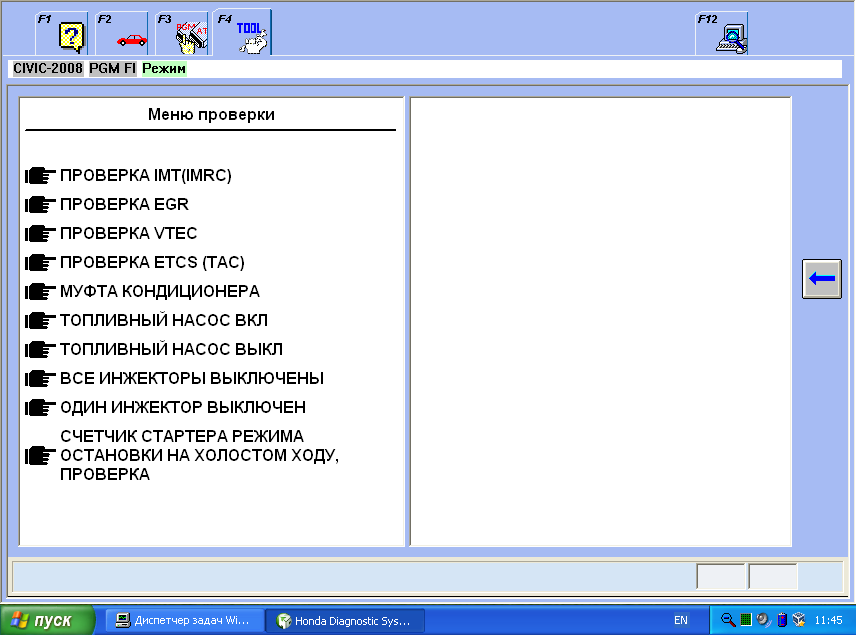856x635 pixels.
Task: Switch to Диспетчер задач taskbar window
Action: [183, 620]
